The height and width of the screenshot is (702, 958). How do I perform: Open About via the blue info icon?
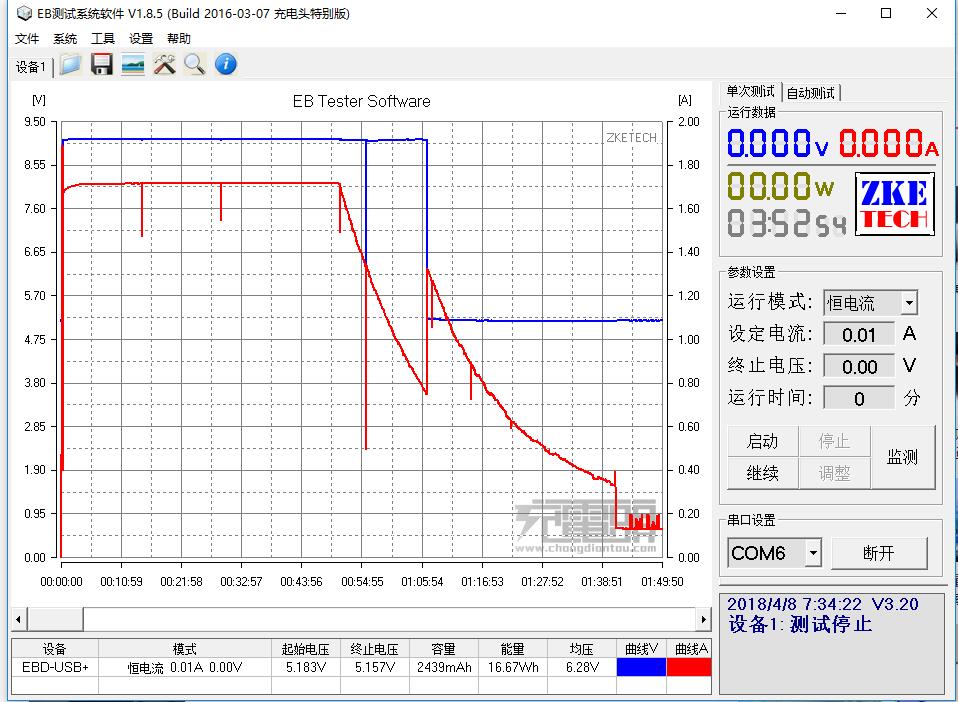point(225,64)
